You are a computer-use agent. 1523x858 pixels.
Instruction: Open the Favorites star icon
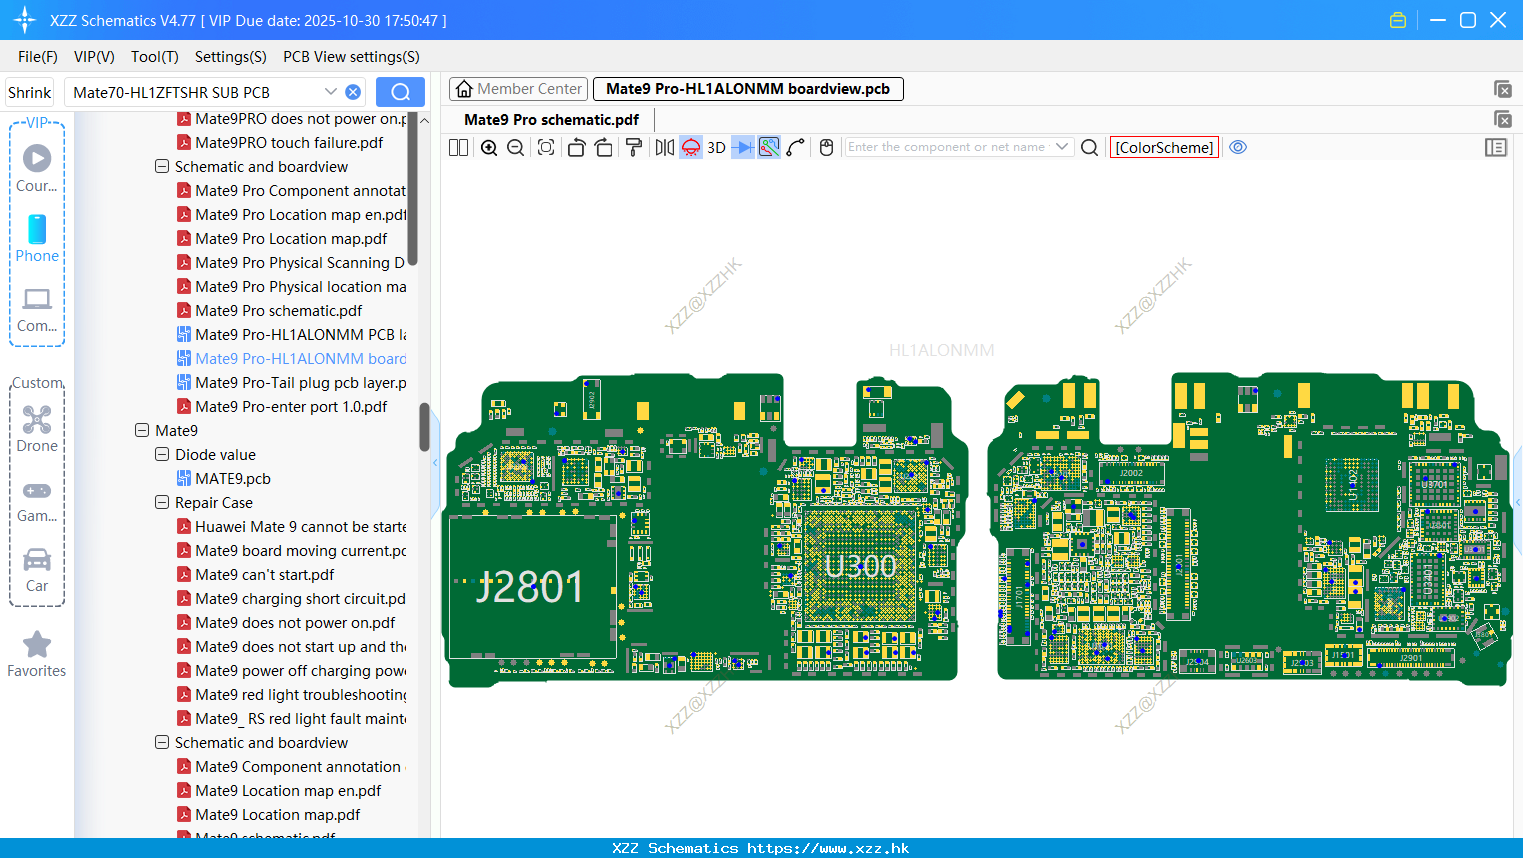(37, 654)
